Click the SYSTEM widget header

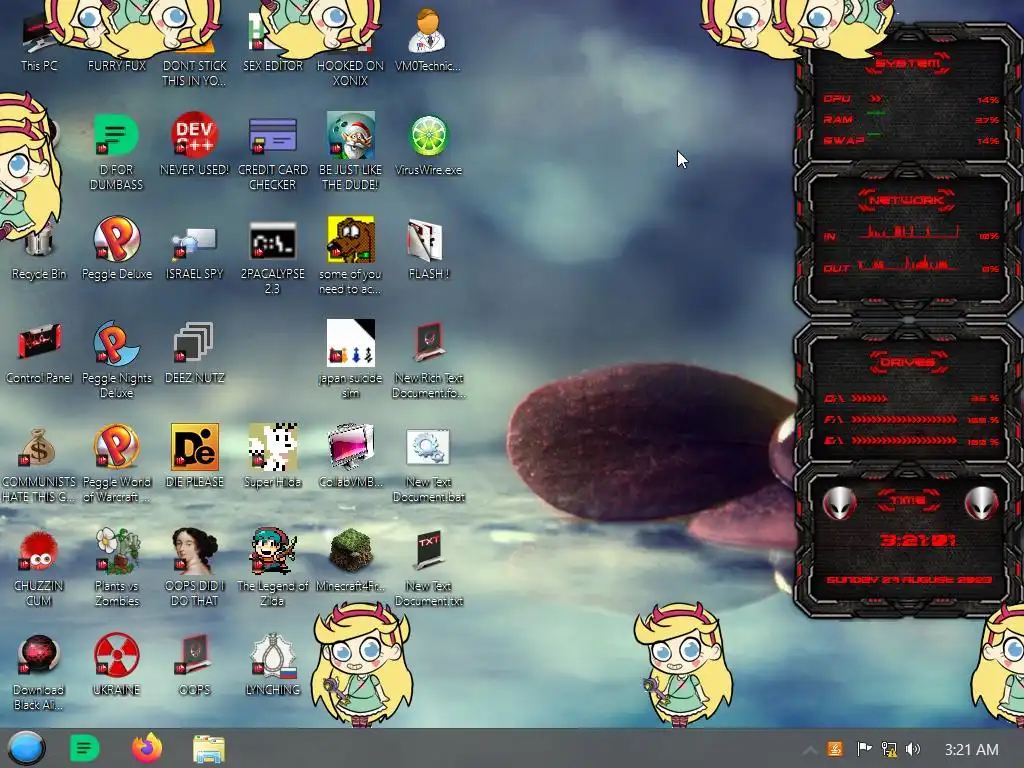(907, 63)
